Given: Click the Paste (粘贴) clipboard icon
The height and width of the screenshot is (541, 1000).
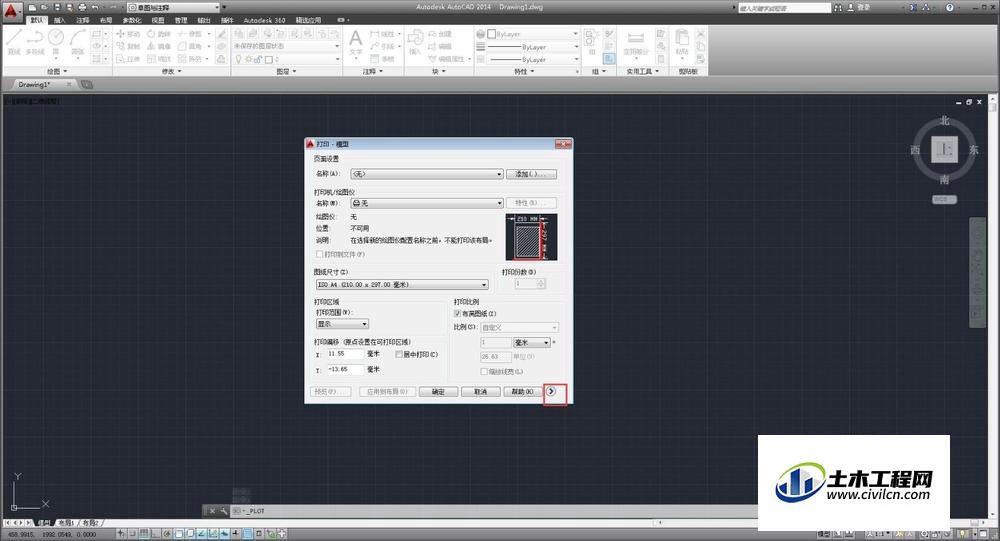Looking at the screenshot, I should click(x=682, y=42).
